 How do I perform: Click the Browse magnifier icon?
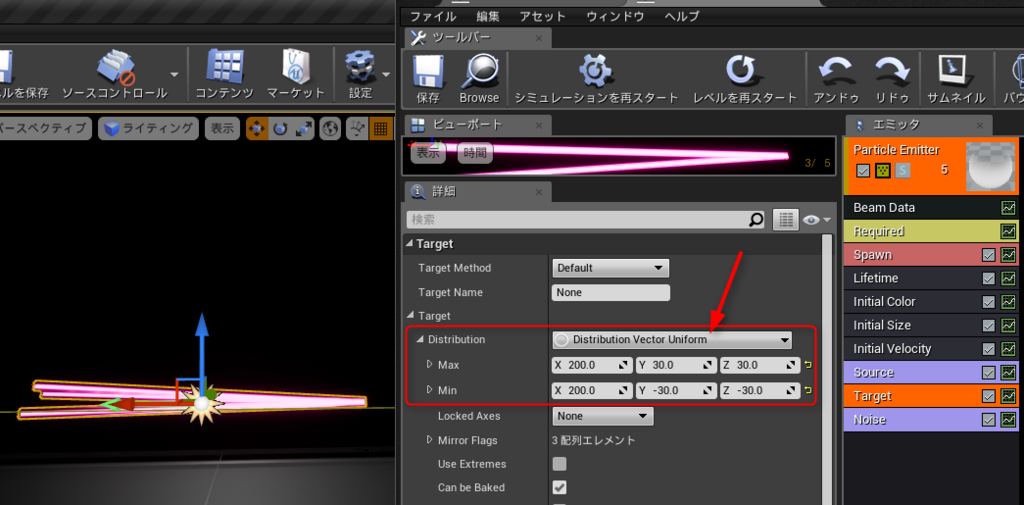pyautogui.click(x=479, y=79)
